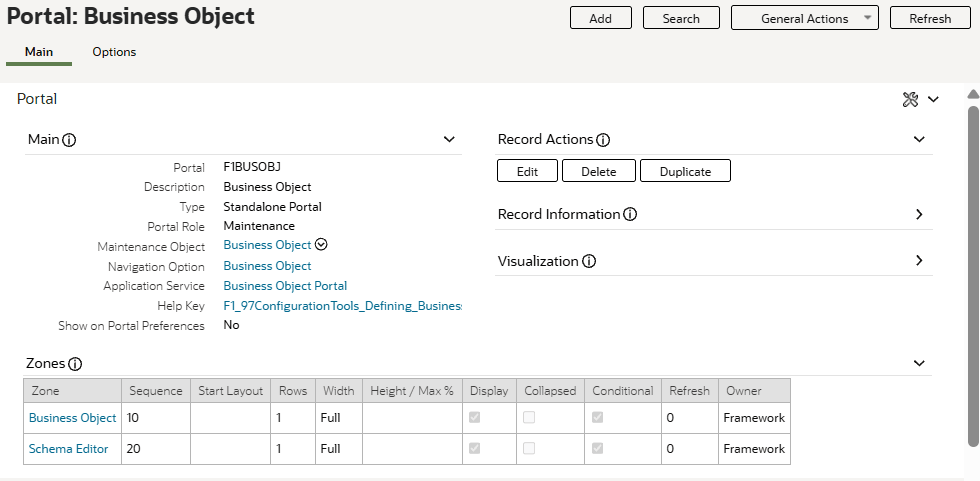Click the Refresh button
This screenshot has height=481, width=980.
[930, 18]
